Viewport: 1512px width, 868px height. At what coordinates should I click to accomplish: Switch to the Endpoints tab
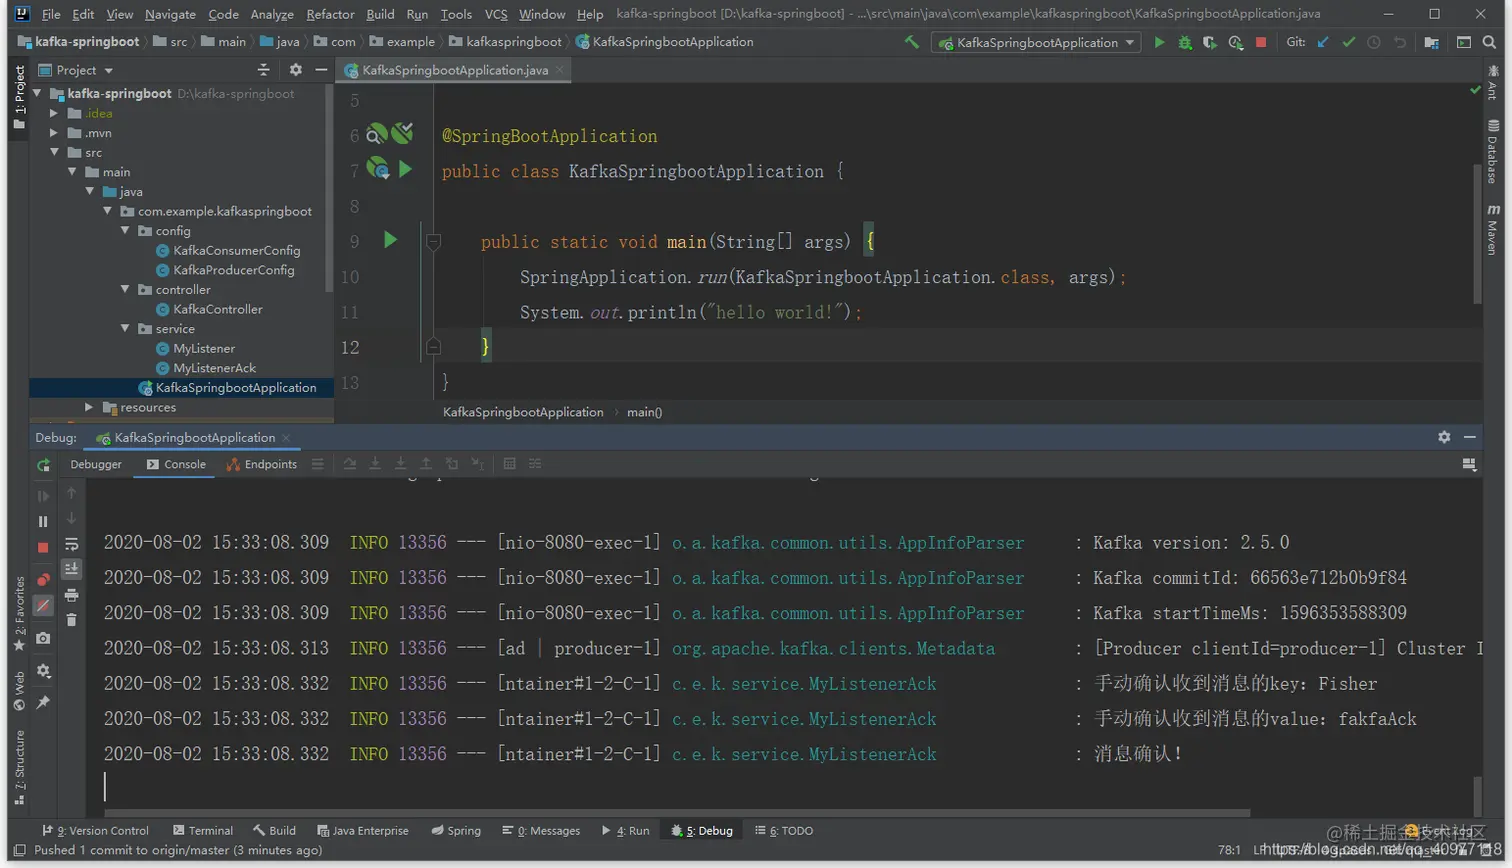pyautogui.click(x=262, y=464)
